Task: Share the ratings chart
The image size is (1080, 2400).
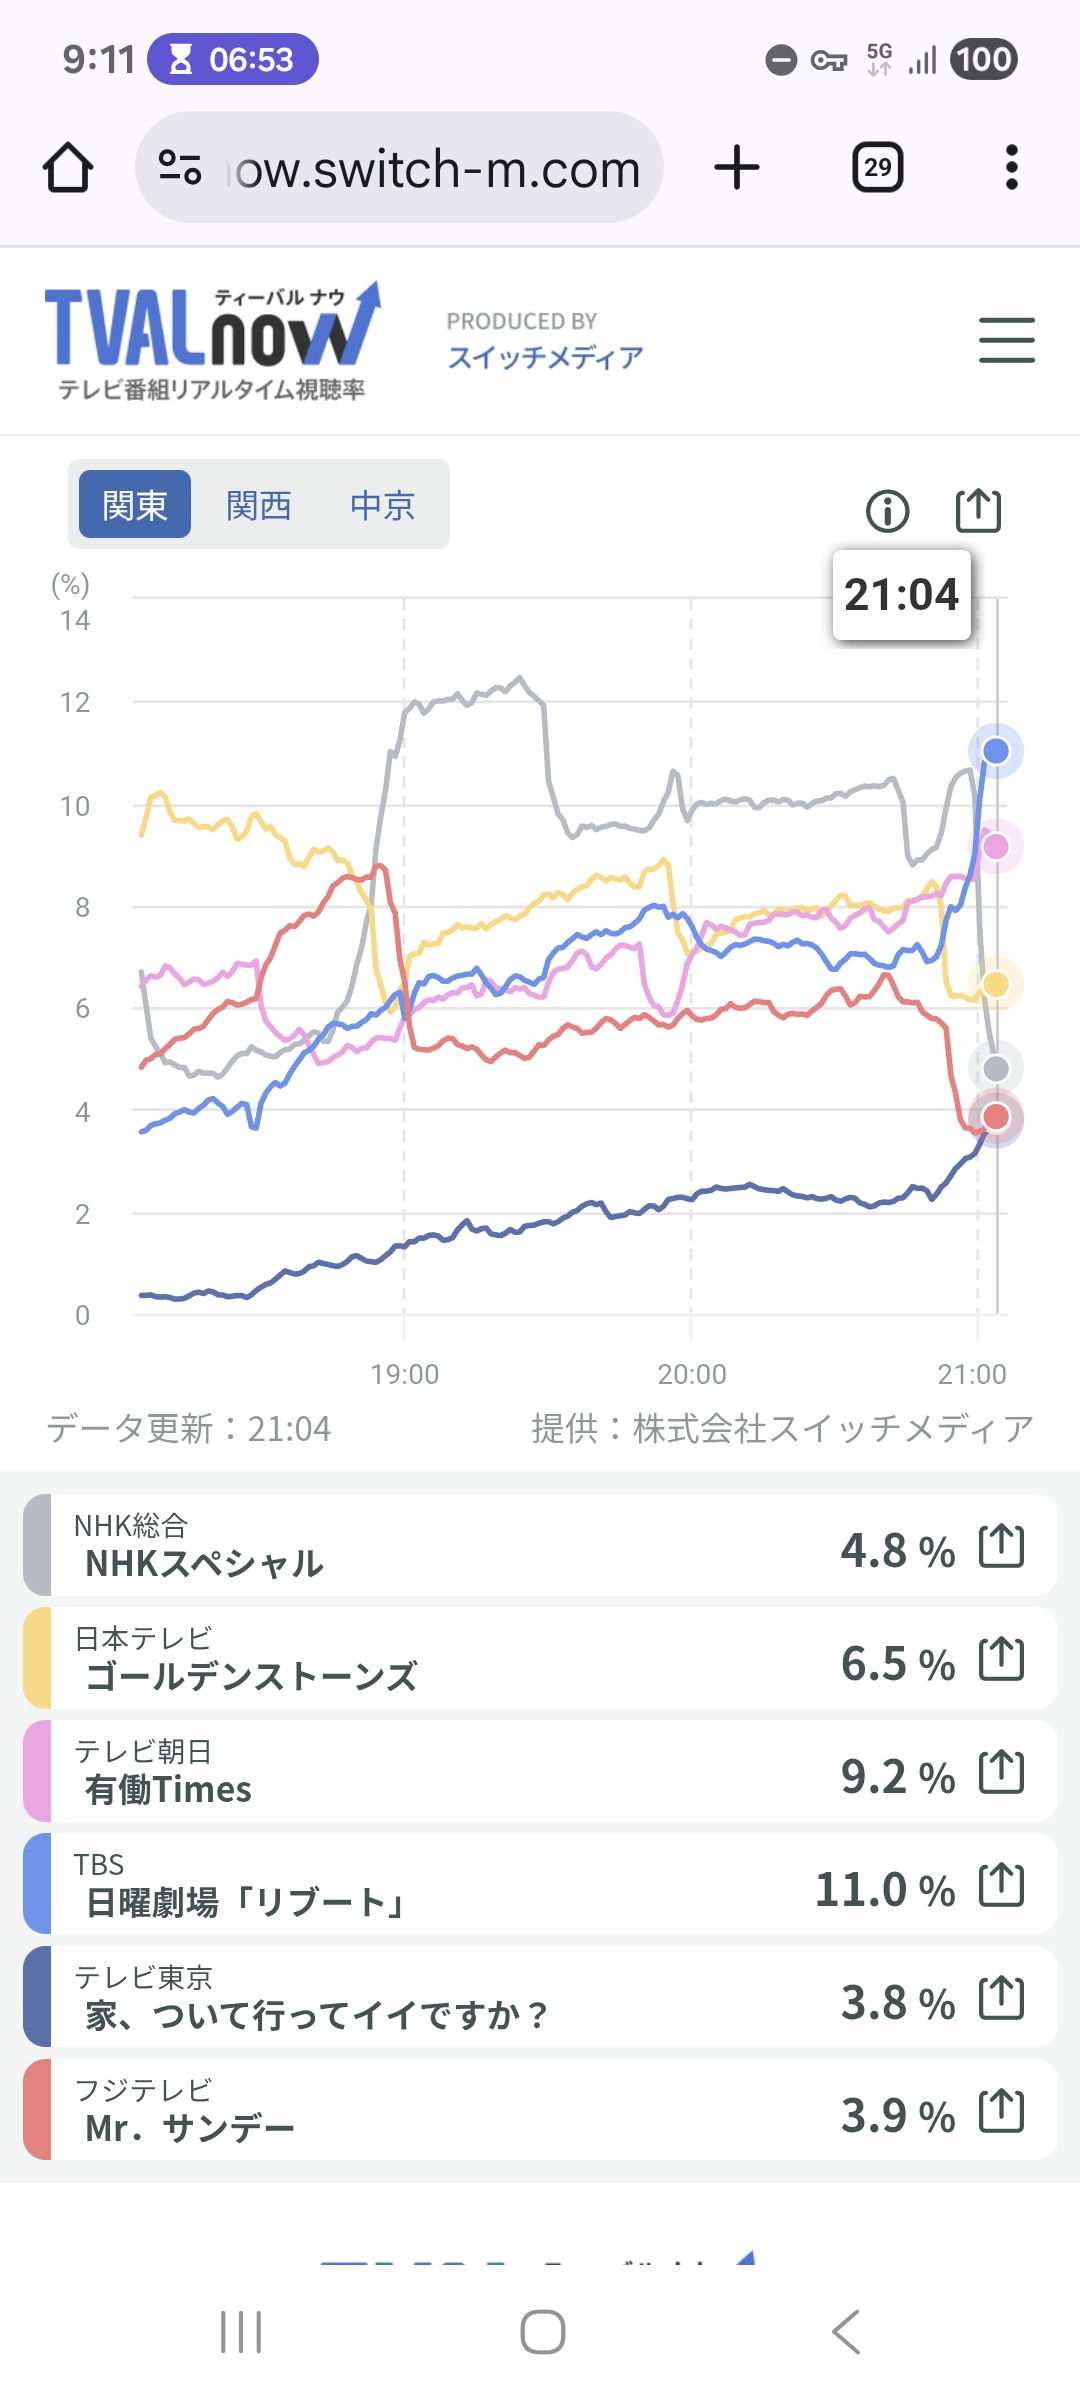Action: [977, 511]
